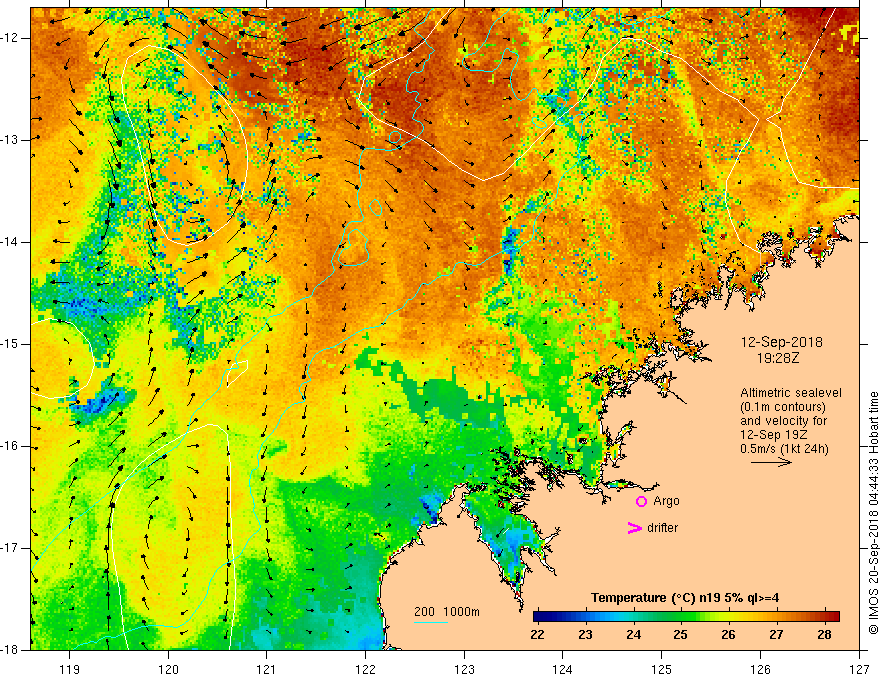Click the colorbar value '26'

[728, 635]
